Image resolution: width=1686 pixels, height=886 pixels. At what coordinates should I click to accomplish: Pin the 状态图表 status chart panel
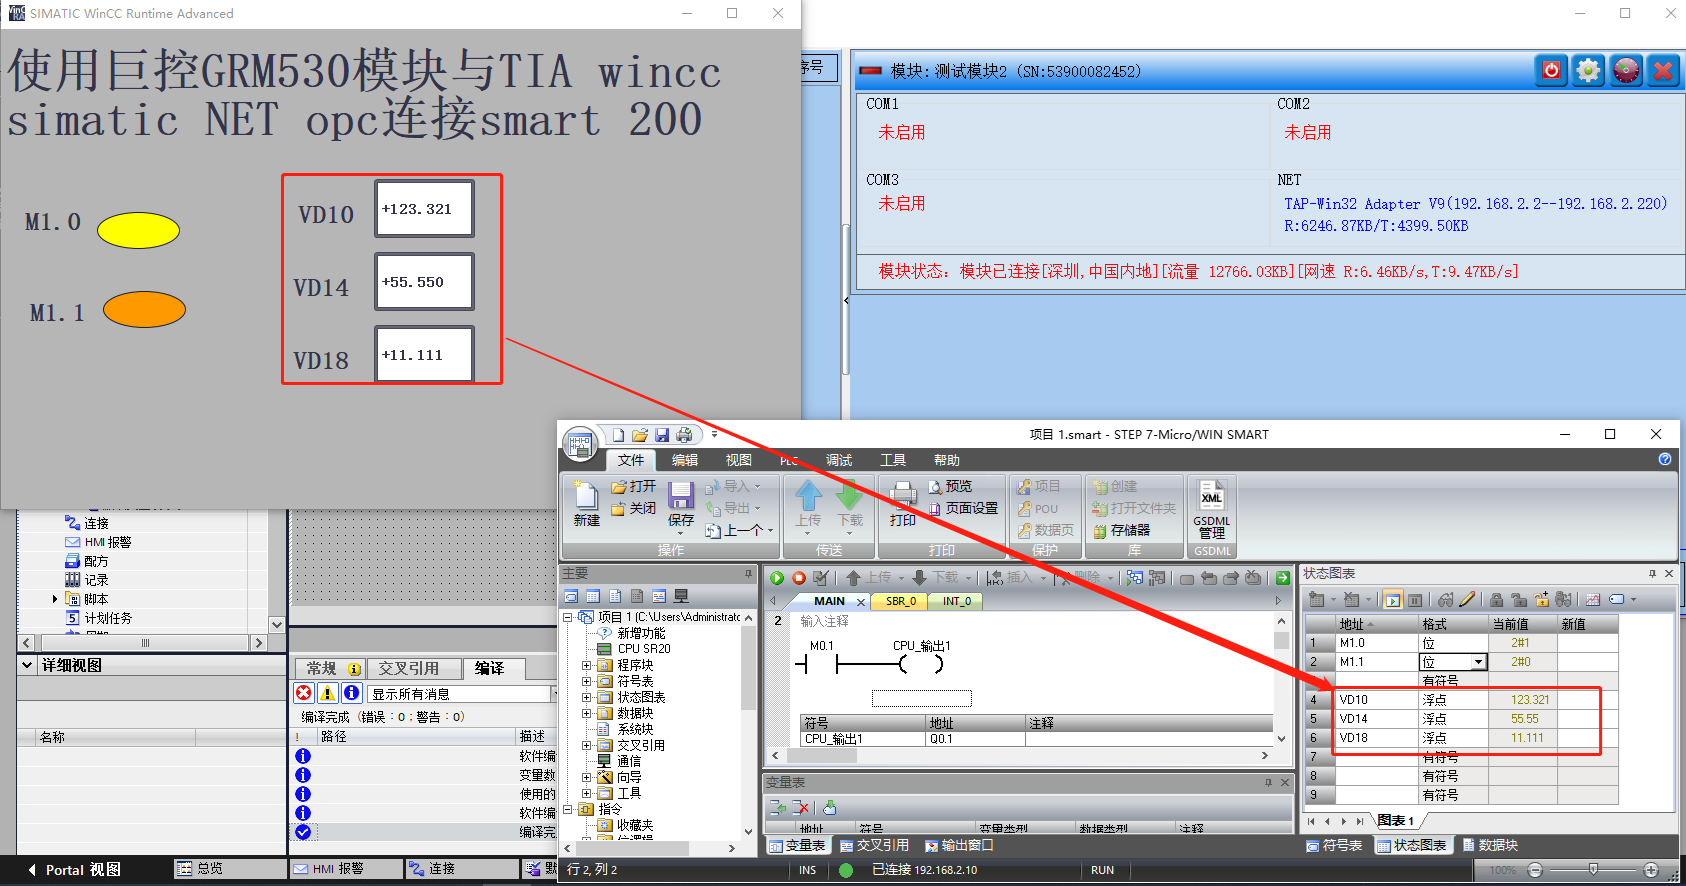click(1653, 573)
